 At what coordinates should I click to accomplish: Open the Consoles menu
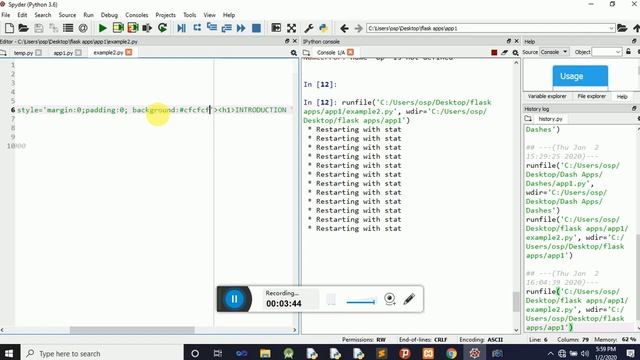click(x=137, y=15)
